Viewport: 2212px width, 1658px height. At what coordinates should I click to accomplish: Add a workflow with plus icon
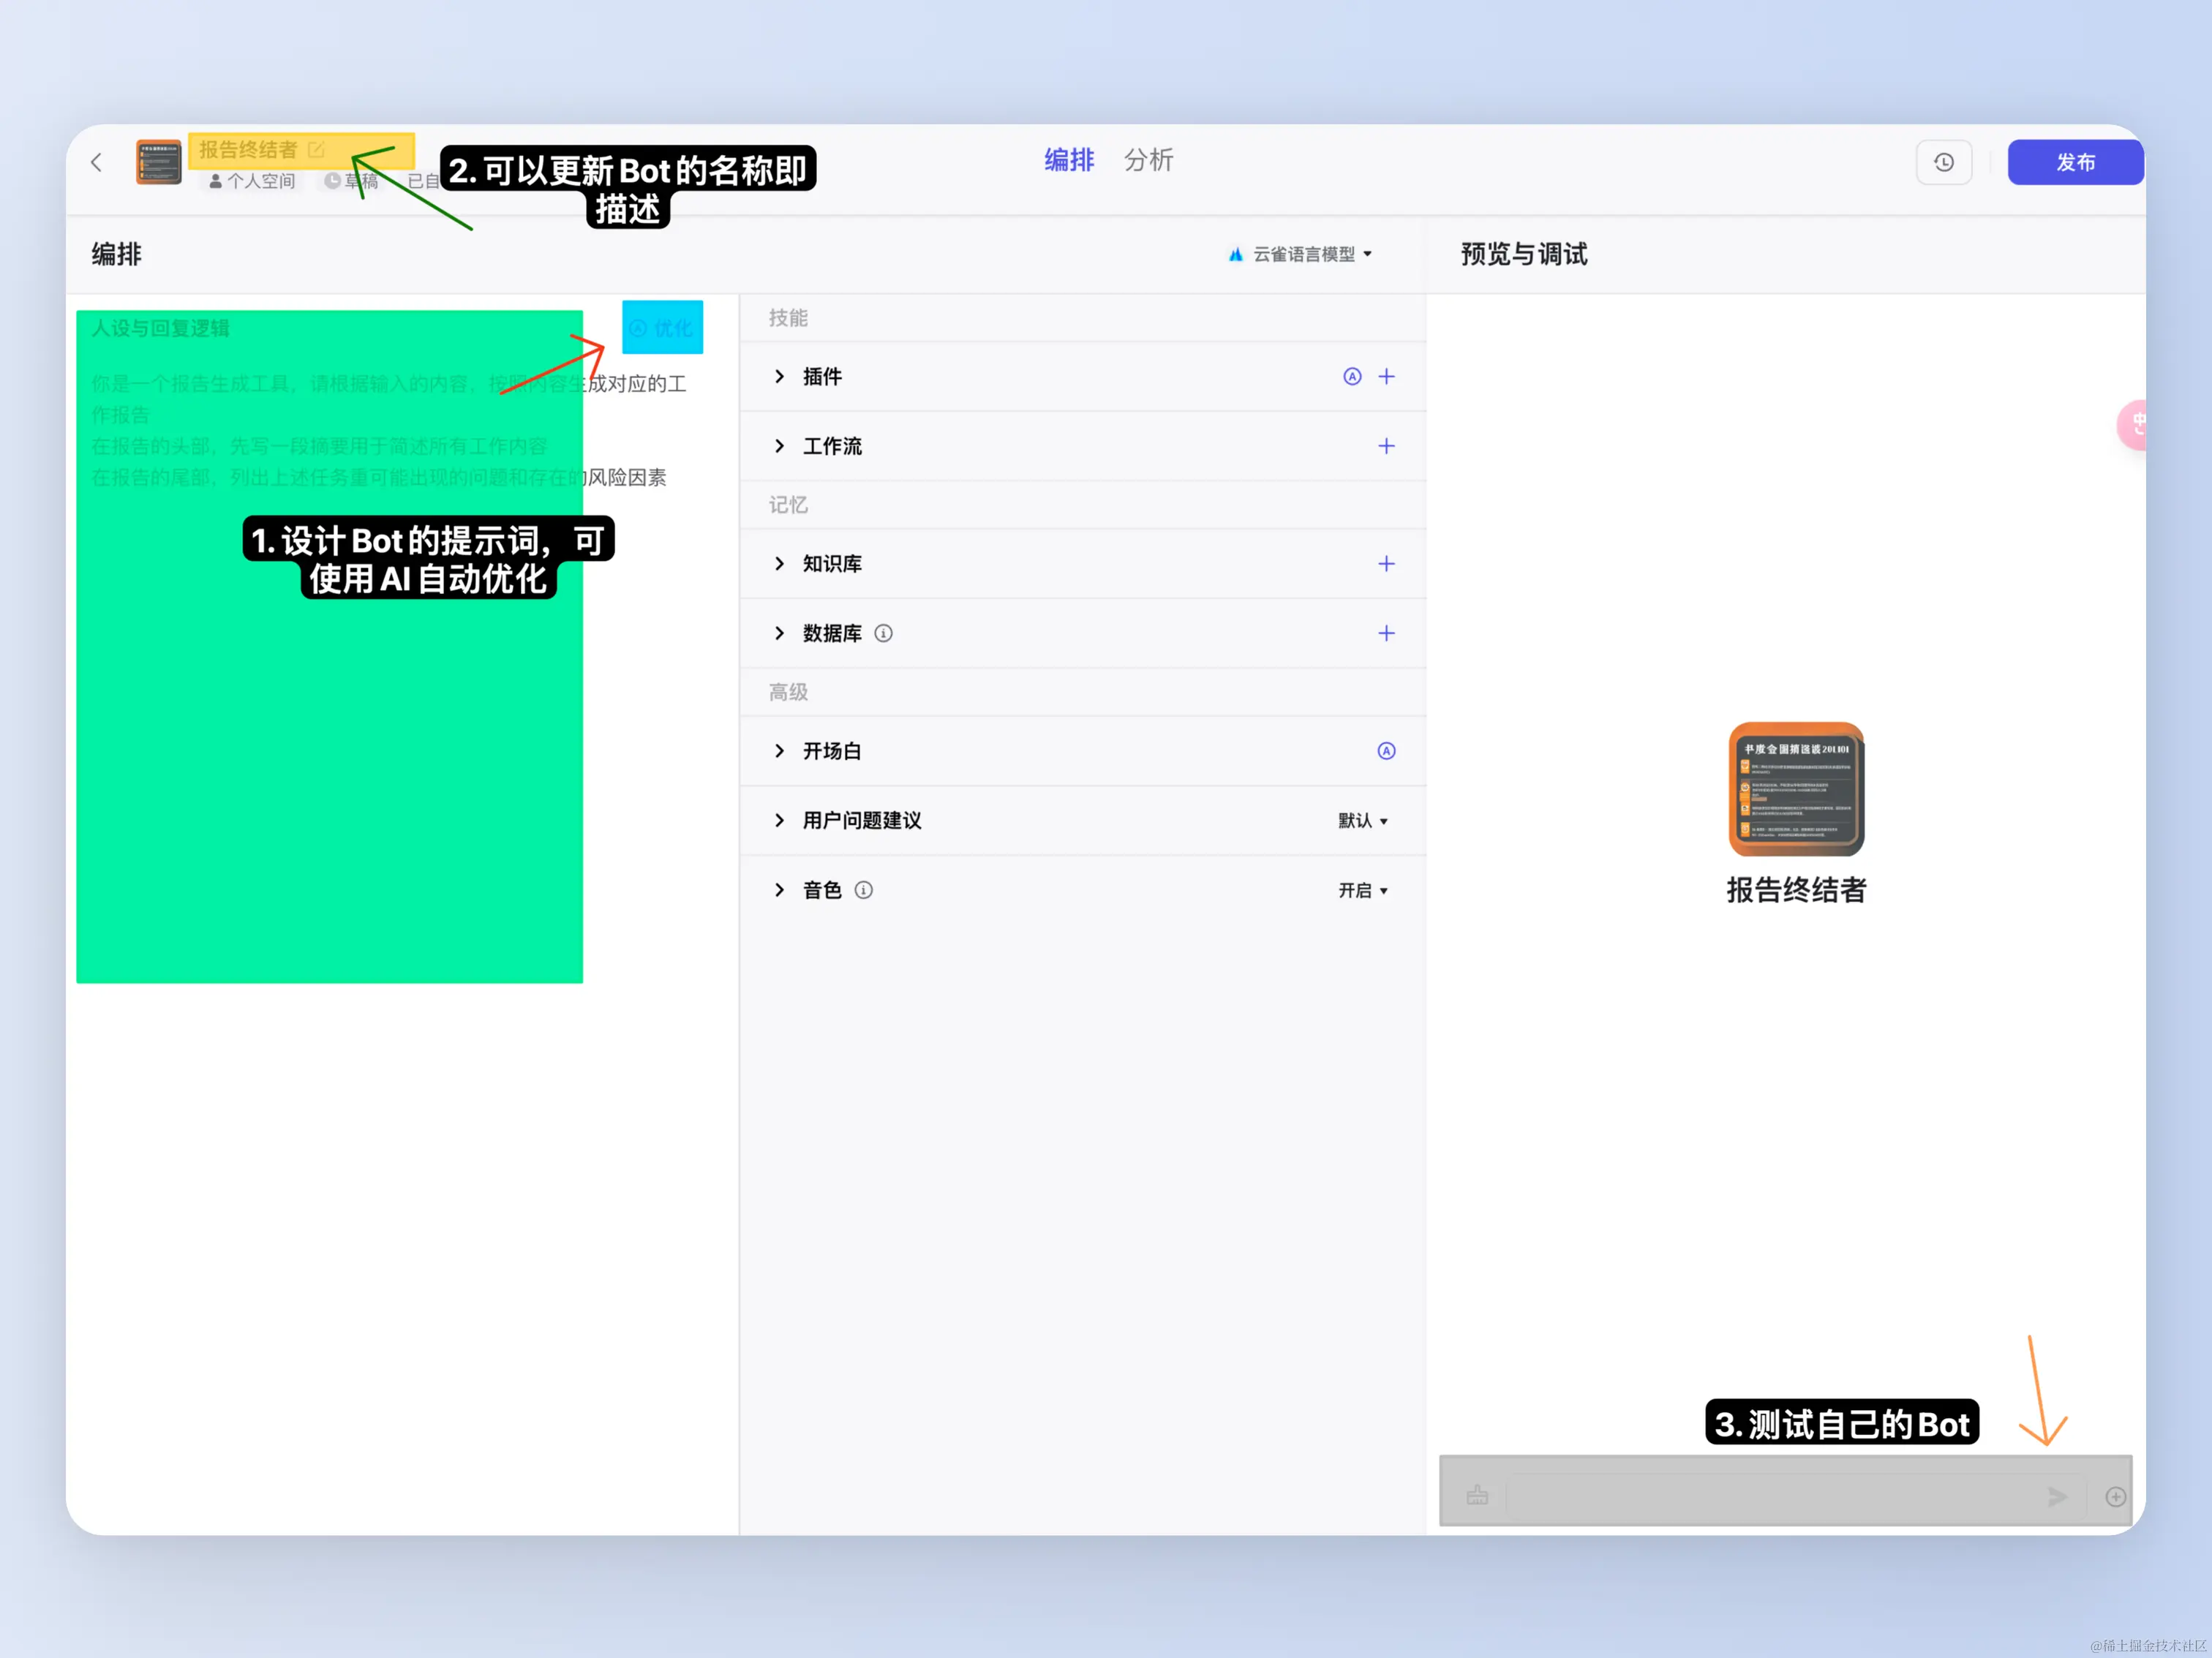click(1386, 446)
